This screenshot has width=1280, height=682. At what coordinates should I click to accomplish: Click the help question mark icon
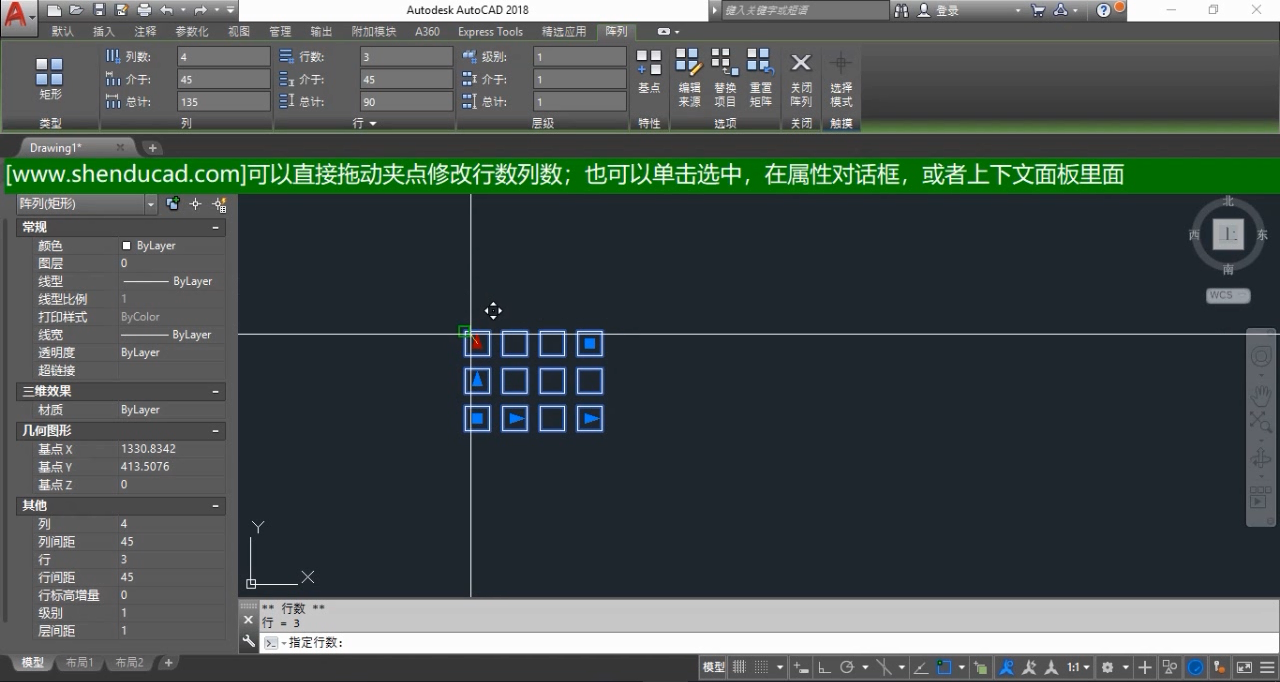pyautogui.click(x=1104, y=10)
